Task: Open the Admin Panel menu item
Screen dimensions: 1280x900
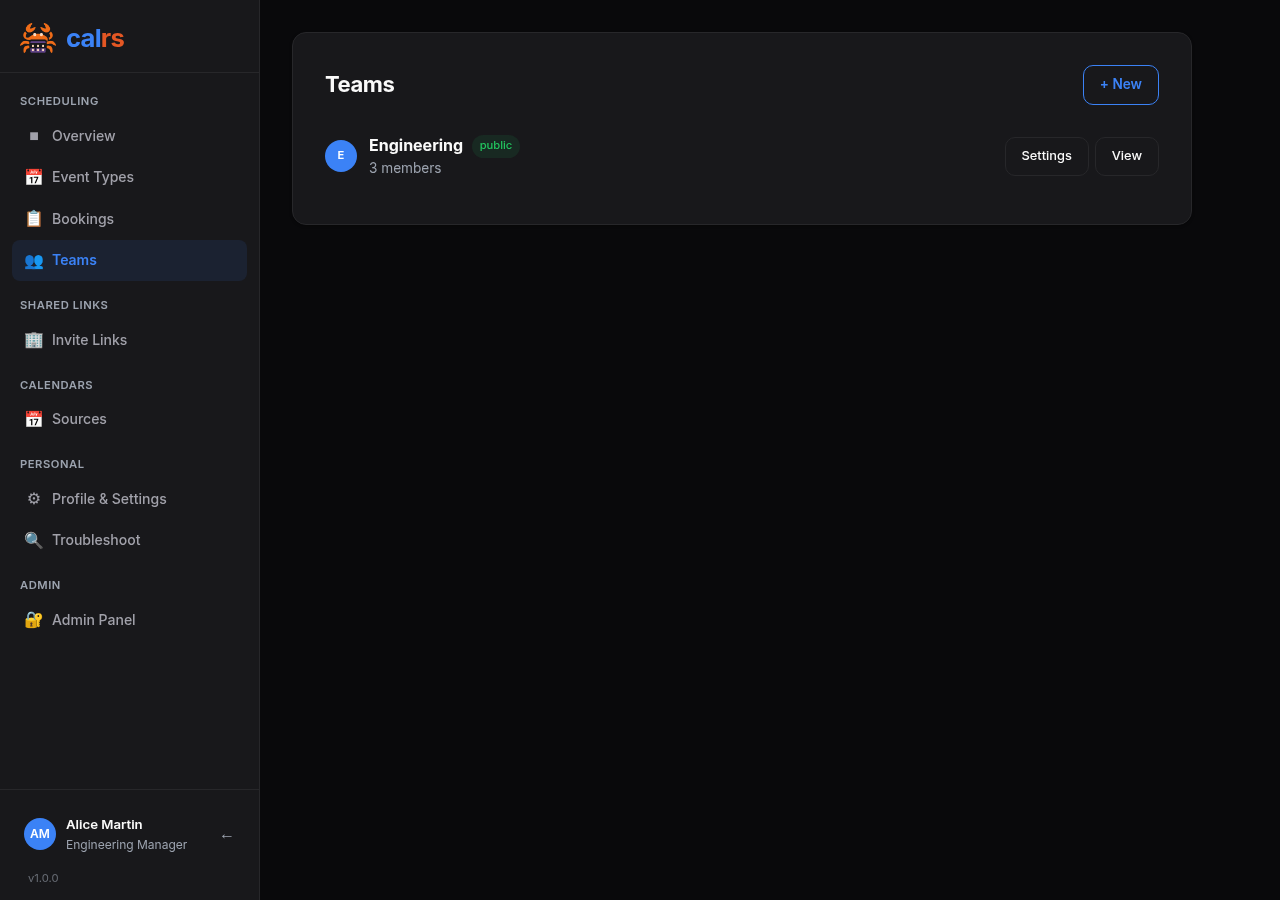Action: [94, 620]
